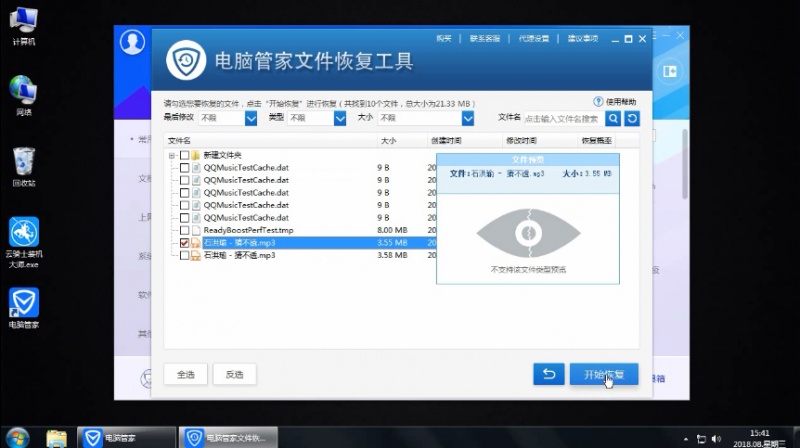The height and width of the screenshot is (448, 800).
Task: Sort by 修改时间 column header
Action: click(x=539, y=140)
